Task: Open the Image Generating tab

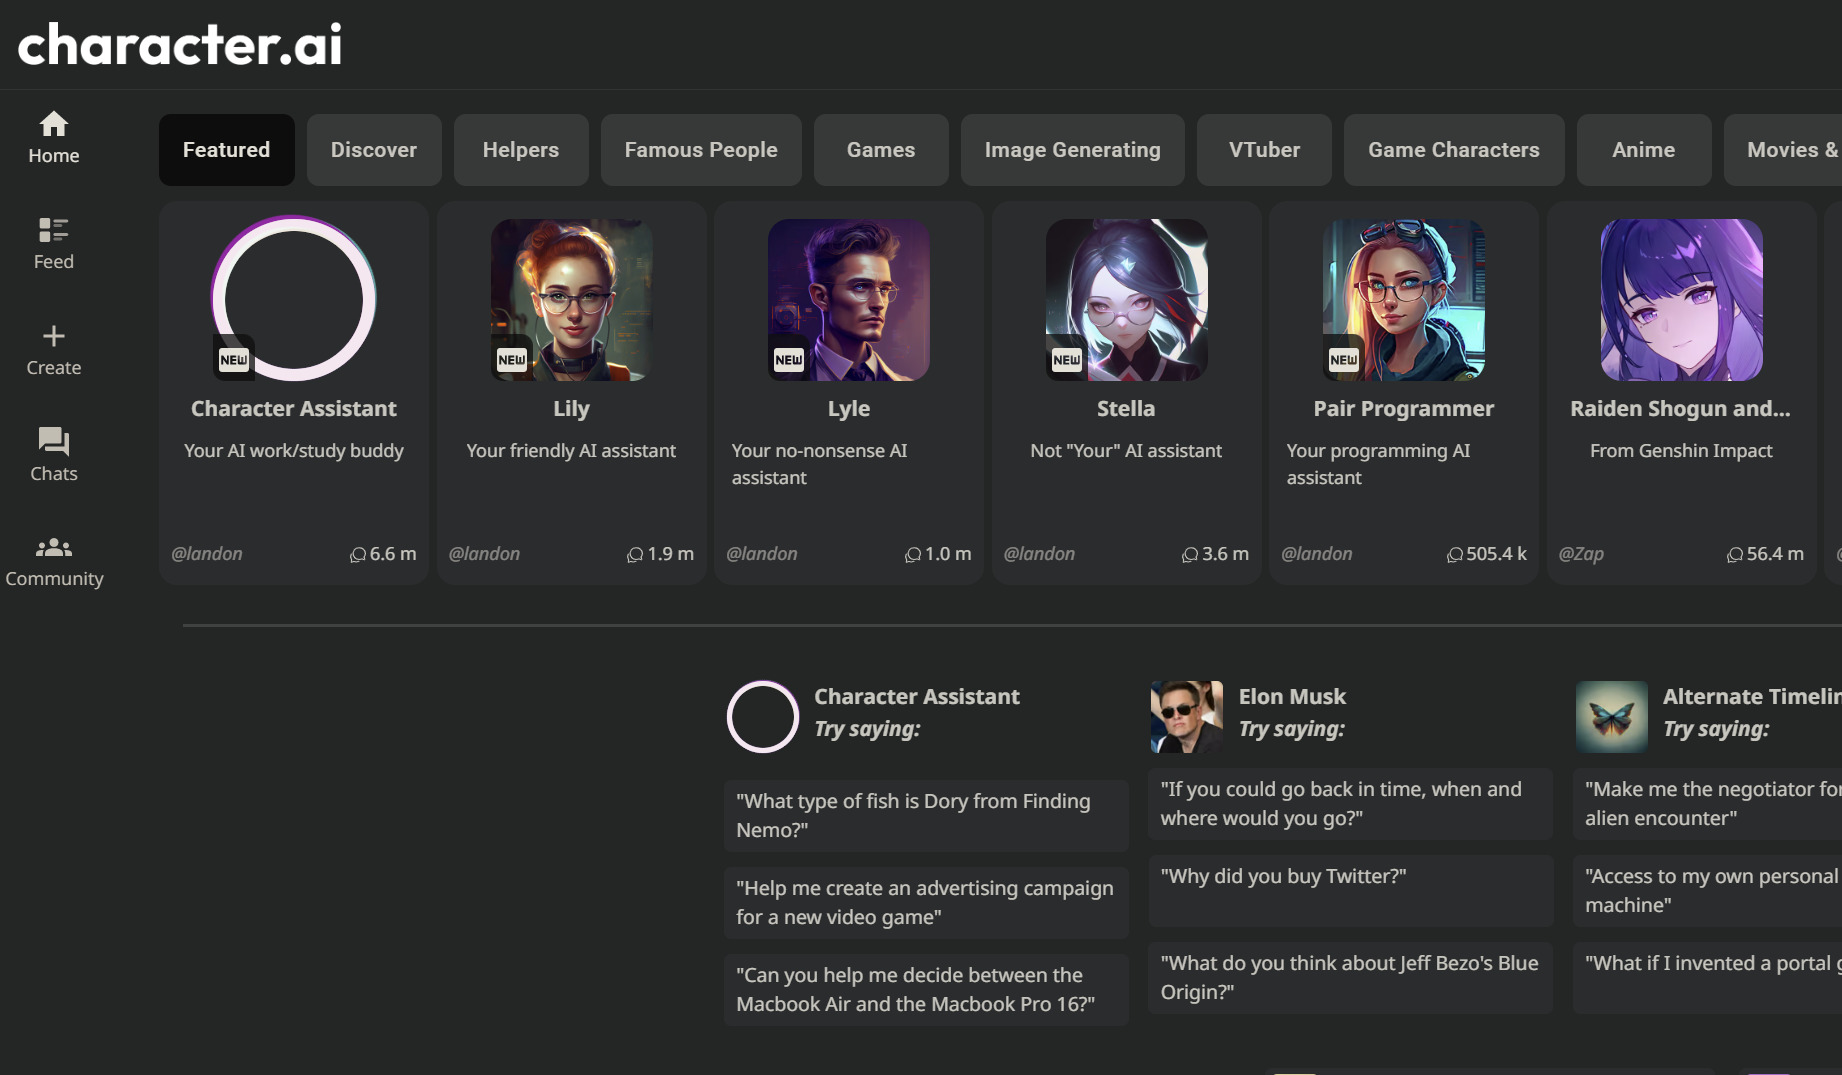Action: (x=1072, y=150)
